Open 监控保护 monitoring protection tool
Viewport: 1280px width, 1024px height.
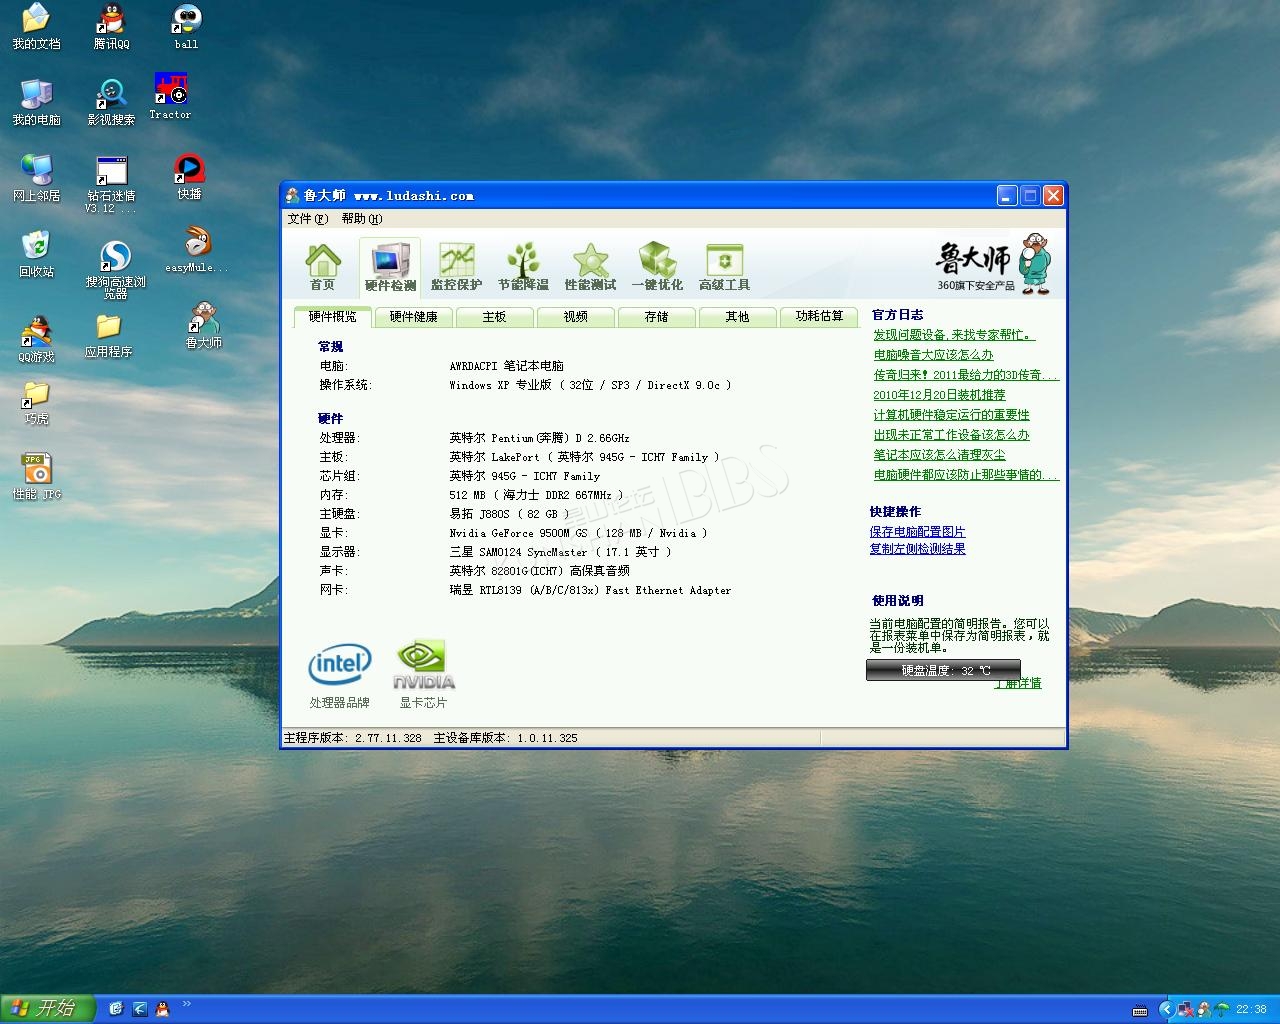[456, 267]
